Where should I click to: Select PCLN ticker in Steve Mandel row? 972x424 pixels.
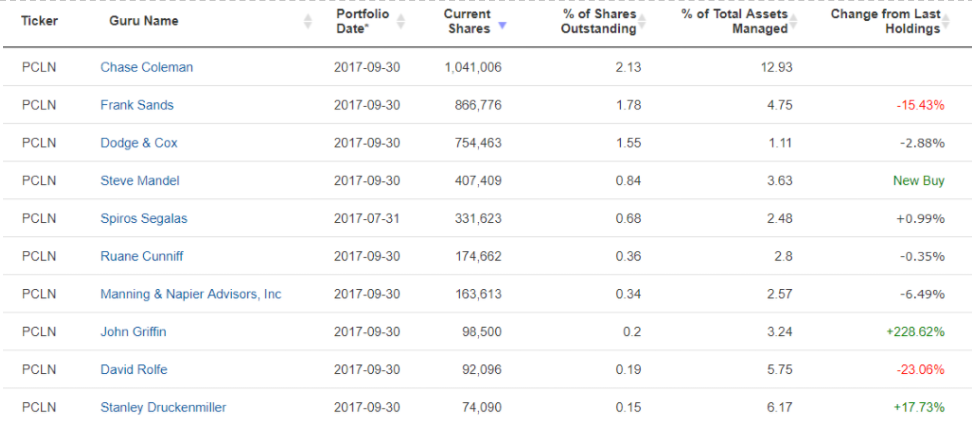pos(39,180)
